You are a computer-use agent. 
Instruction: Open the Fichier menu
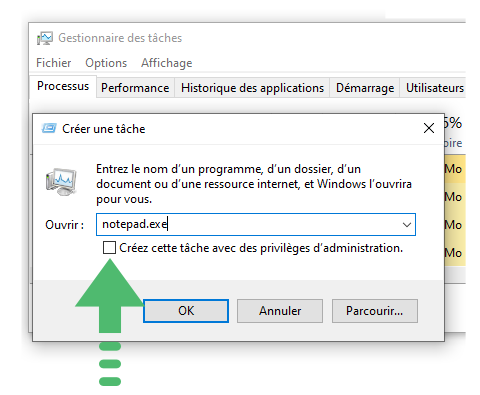[x=54, y=63]
